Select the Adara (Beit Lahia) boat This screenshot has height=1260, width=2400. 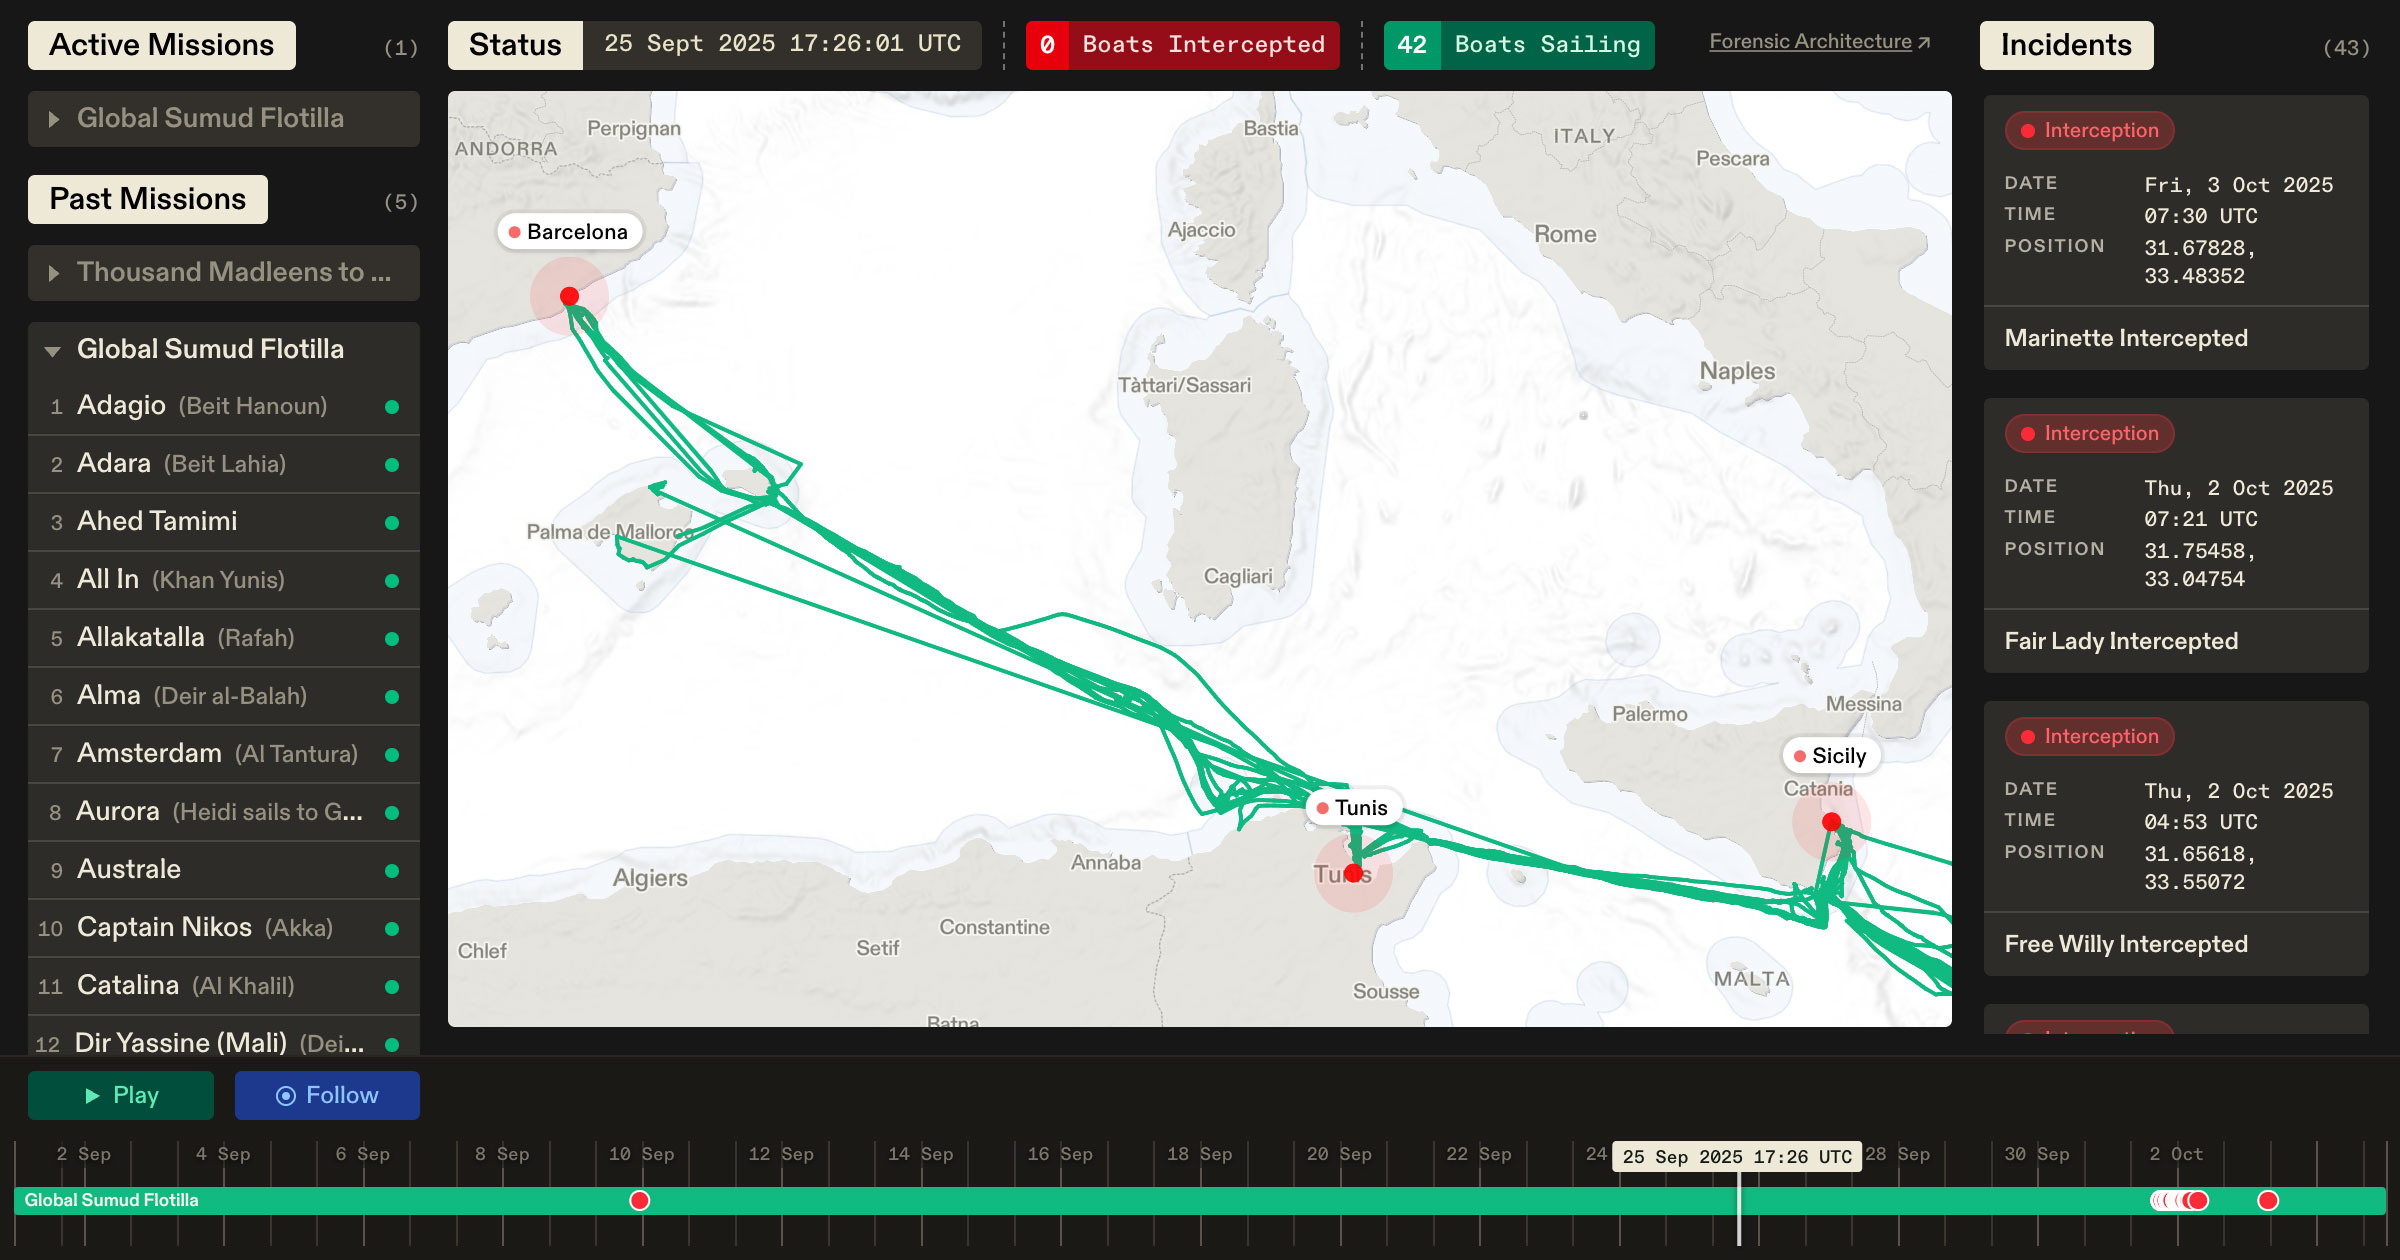[x=224, y=464]
